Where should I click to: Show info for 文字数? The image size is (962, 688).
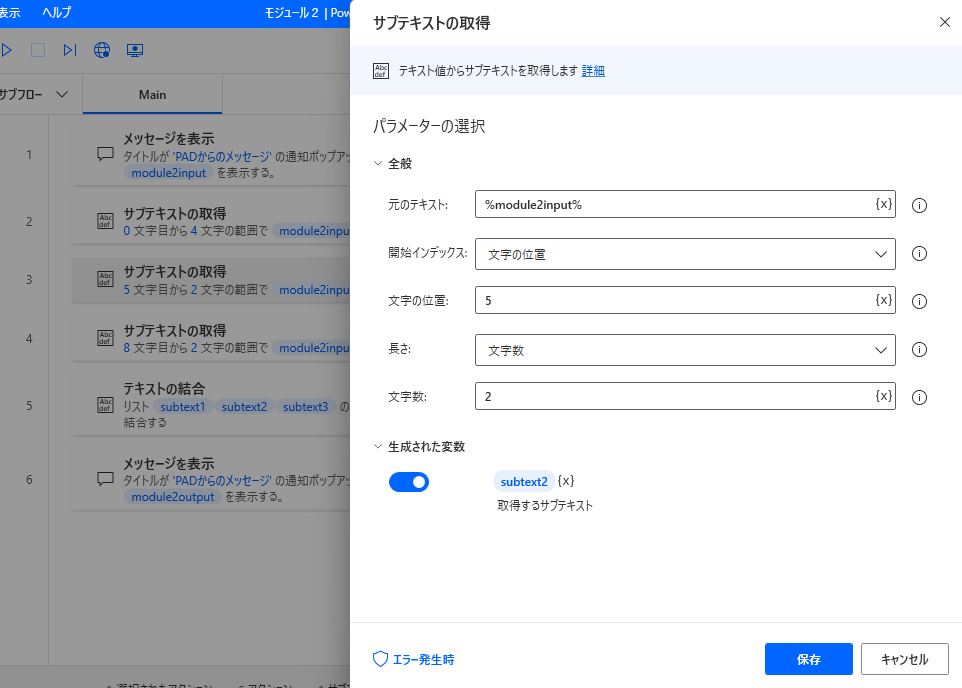919,397
